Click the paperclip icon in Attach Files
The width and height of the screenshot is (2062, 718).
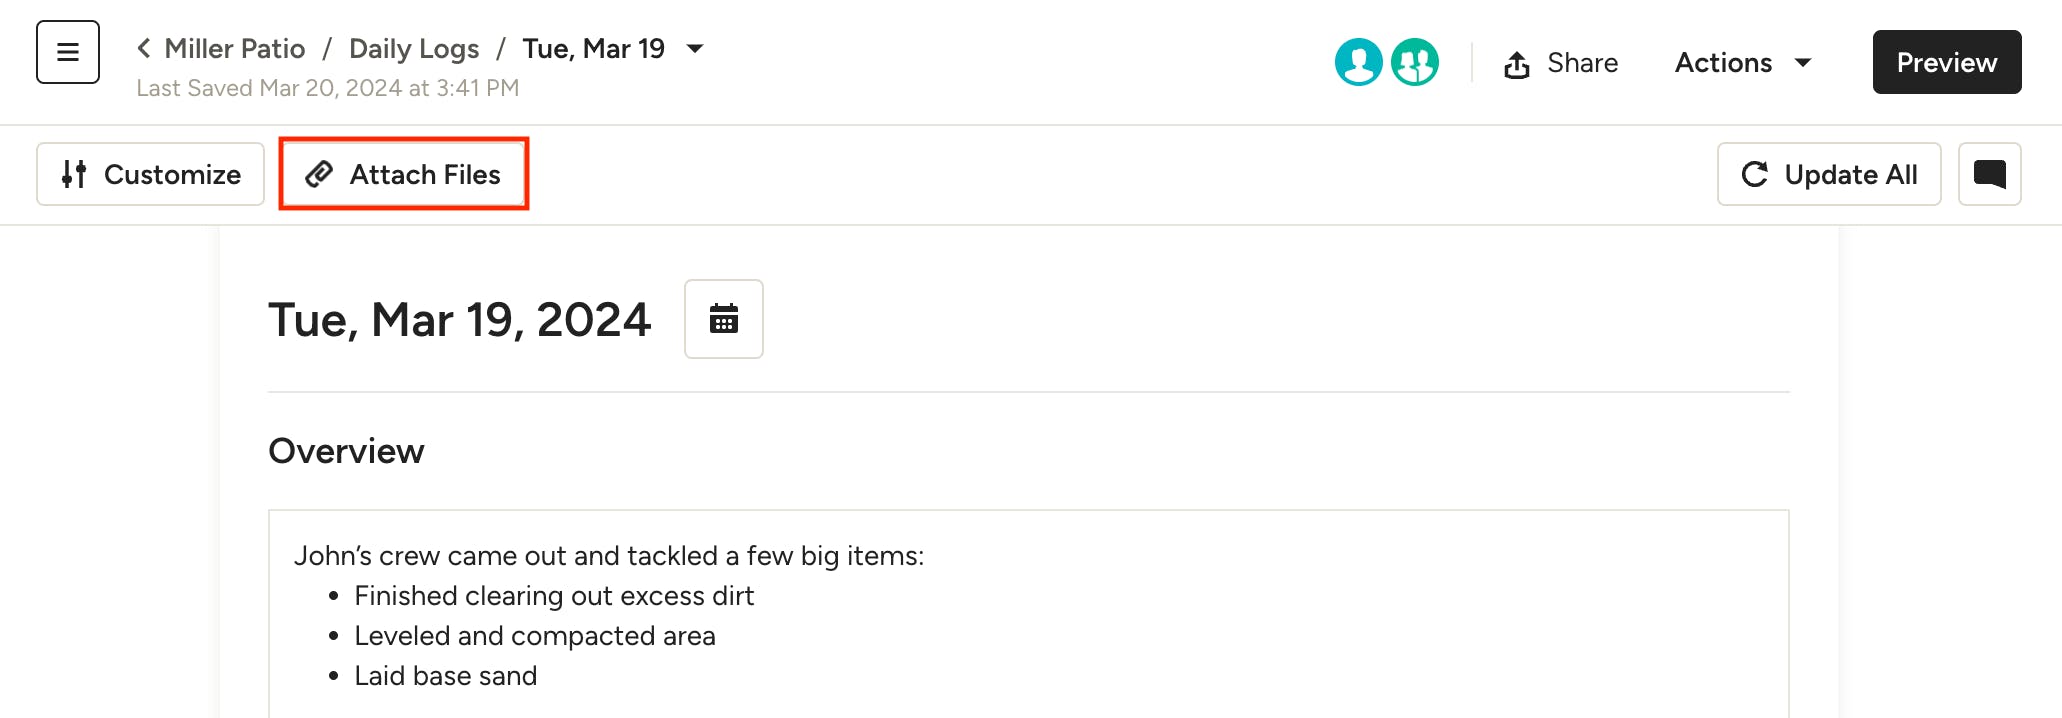click(x=319, y=174)
